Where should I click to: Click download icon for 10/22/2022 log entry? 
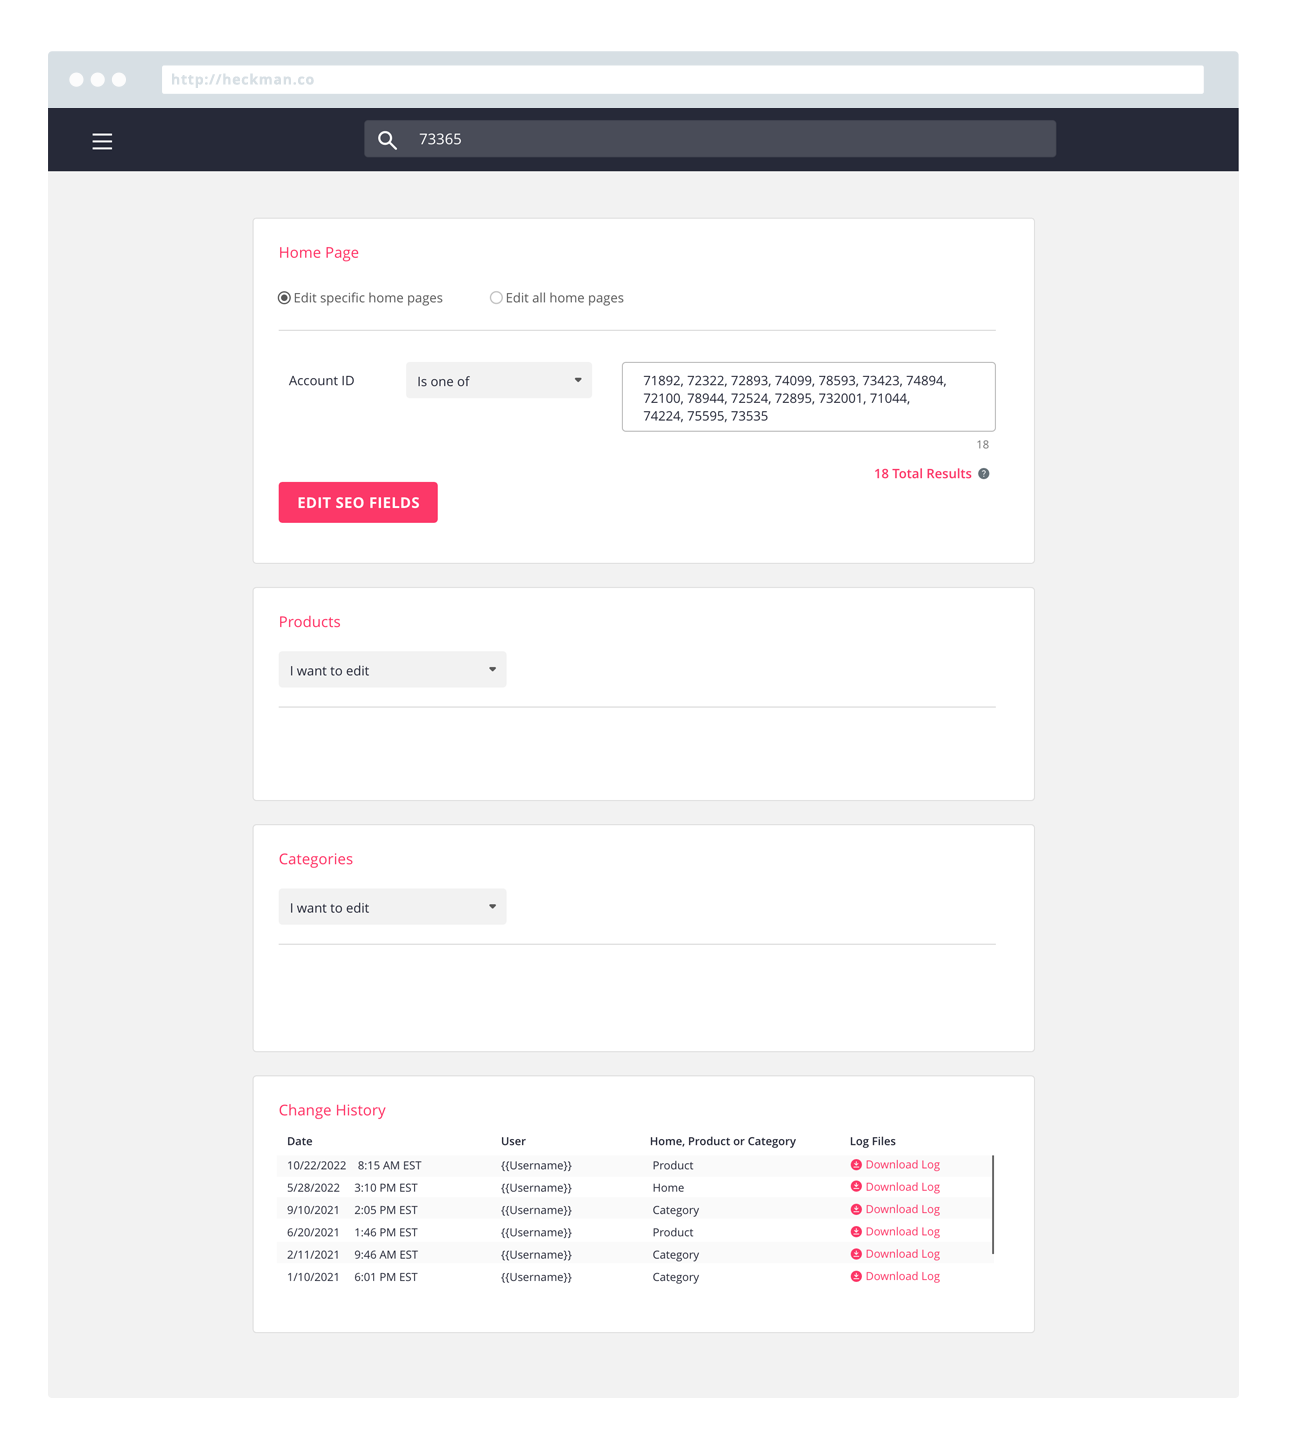[x=856, y=1165]
